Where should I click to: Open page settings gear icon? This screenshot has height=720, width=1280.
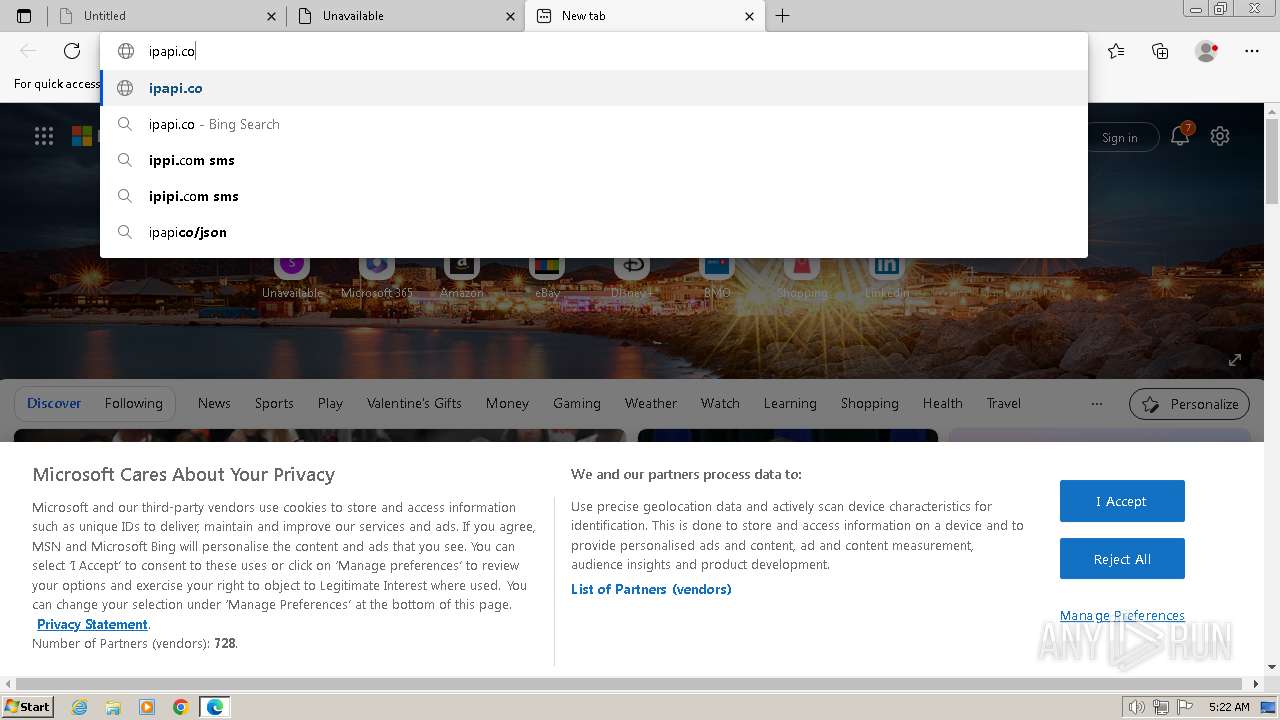(x=1220, y=137)
